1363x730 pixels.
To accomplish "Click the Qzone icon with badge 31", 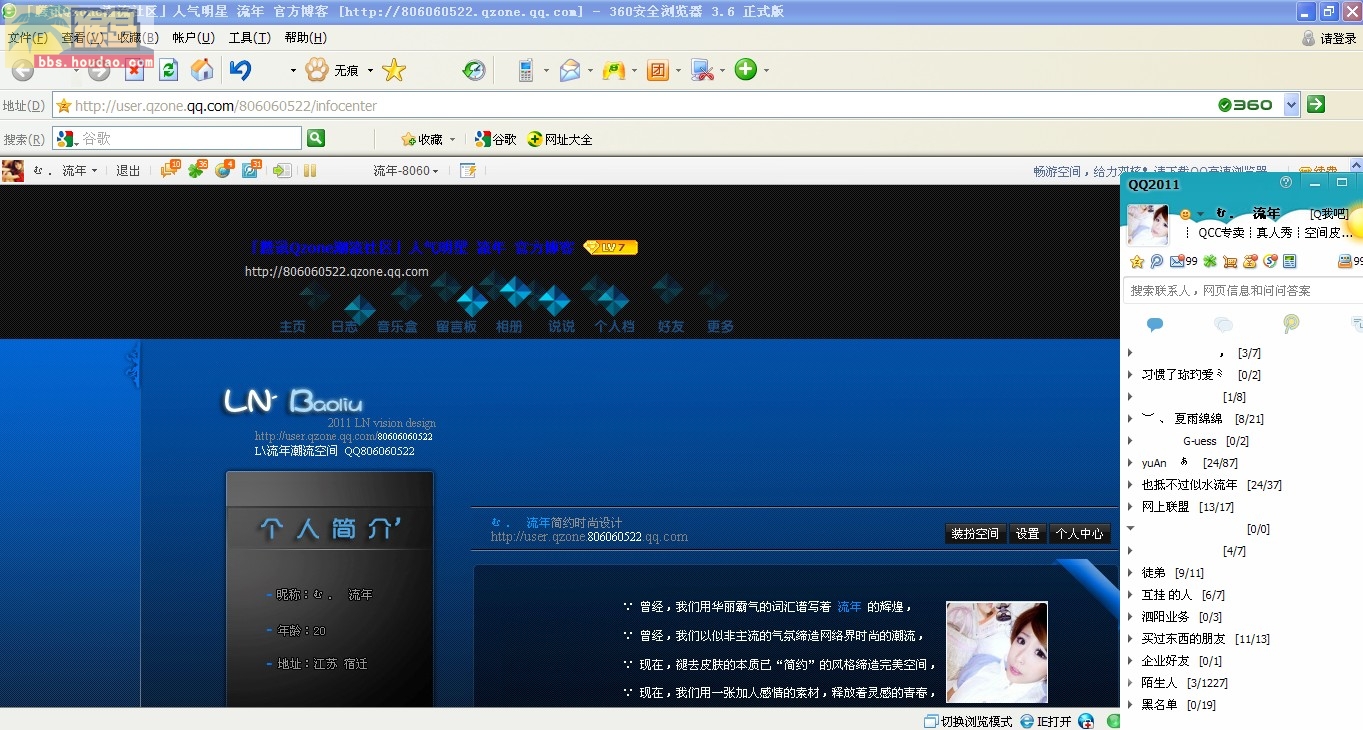I will pyautogui.click(x=251, y=170).
